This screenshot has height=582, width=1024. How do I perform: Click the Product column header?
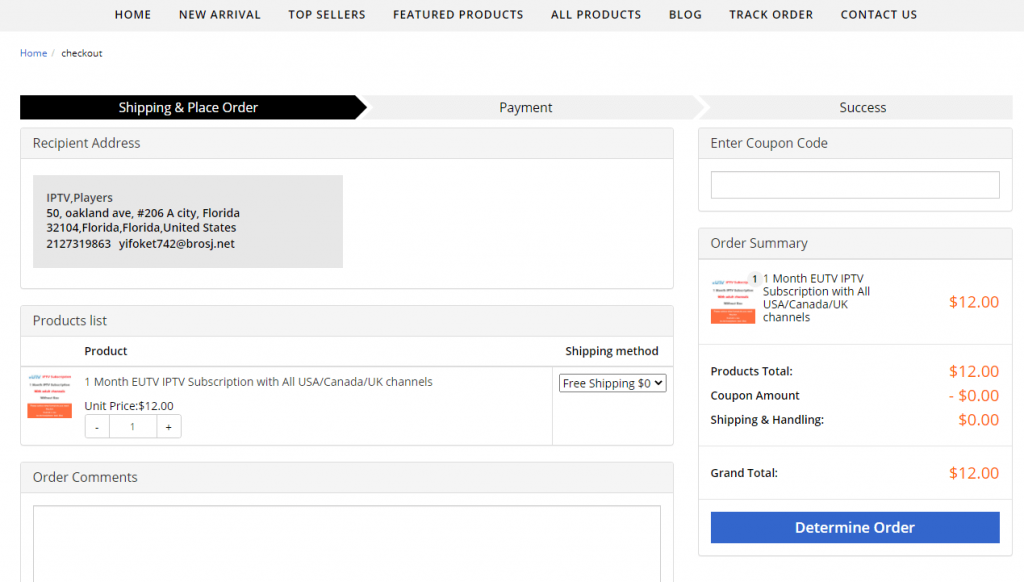pos(106,351)
